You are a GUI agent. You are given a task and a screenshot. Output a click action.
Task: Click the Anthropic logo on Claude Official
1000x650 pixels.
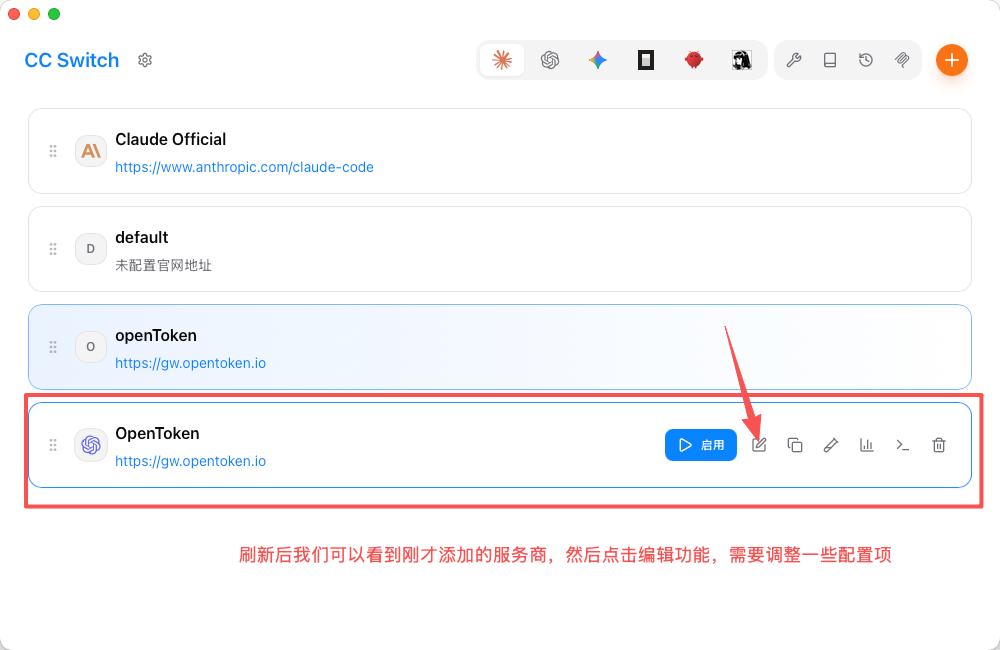(91, 151)
